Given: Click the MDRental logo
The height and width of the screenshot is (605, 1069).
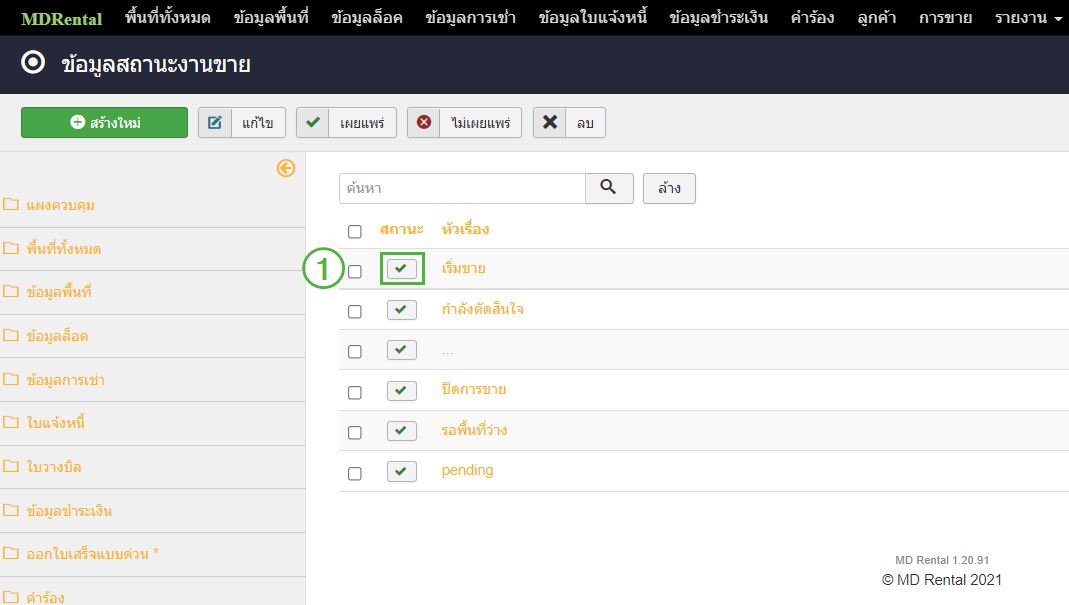Looking at the screenshot, I should 61,18.
